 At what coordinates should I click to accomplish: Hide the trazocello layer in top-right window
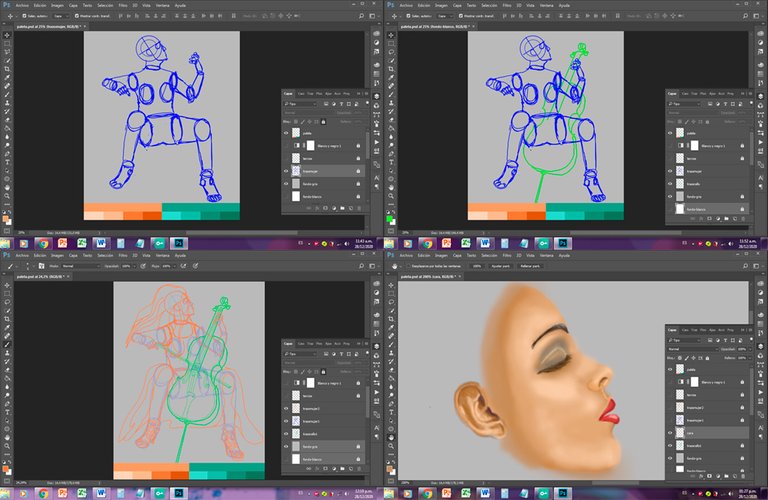[670, 184]
